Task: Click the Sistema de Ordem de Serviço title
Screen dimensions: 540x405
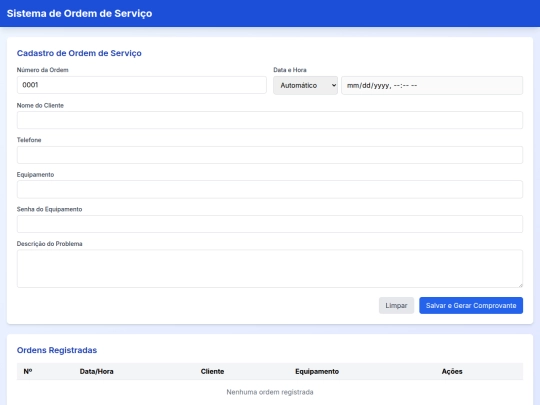Action: 80,13
